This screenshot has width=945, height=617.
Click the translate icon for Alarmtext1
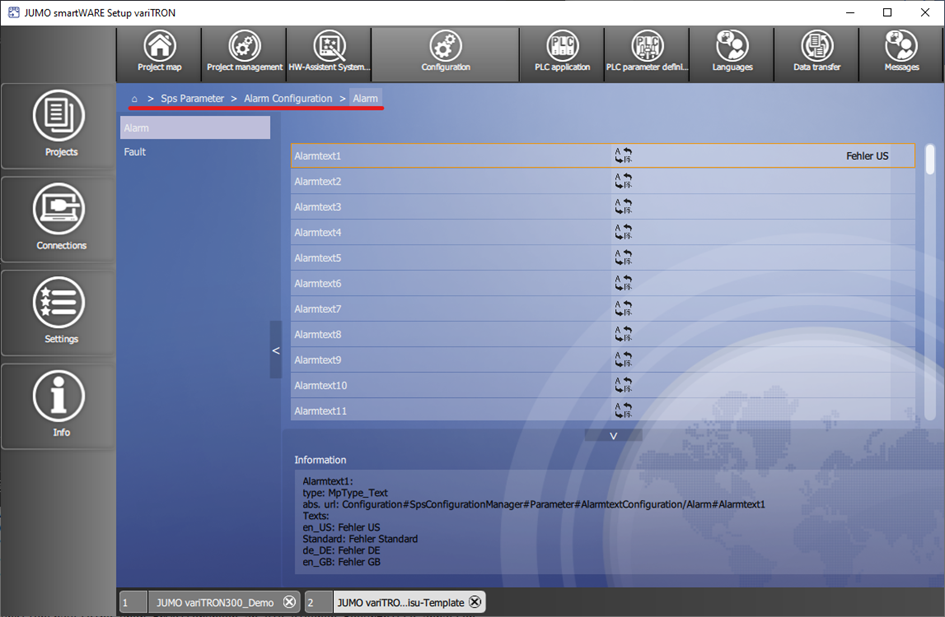(622, 156)
